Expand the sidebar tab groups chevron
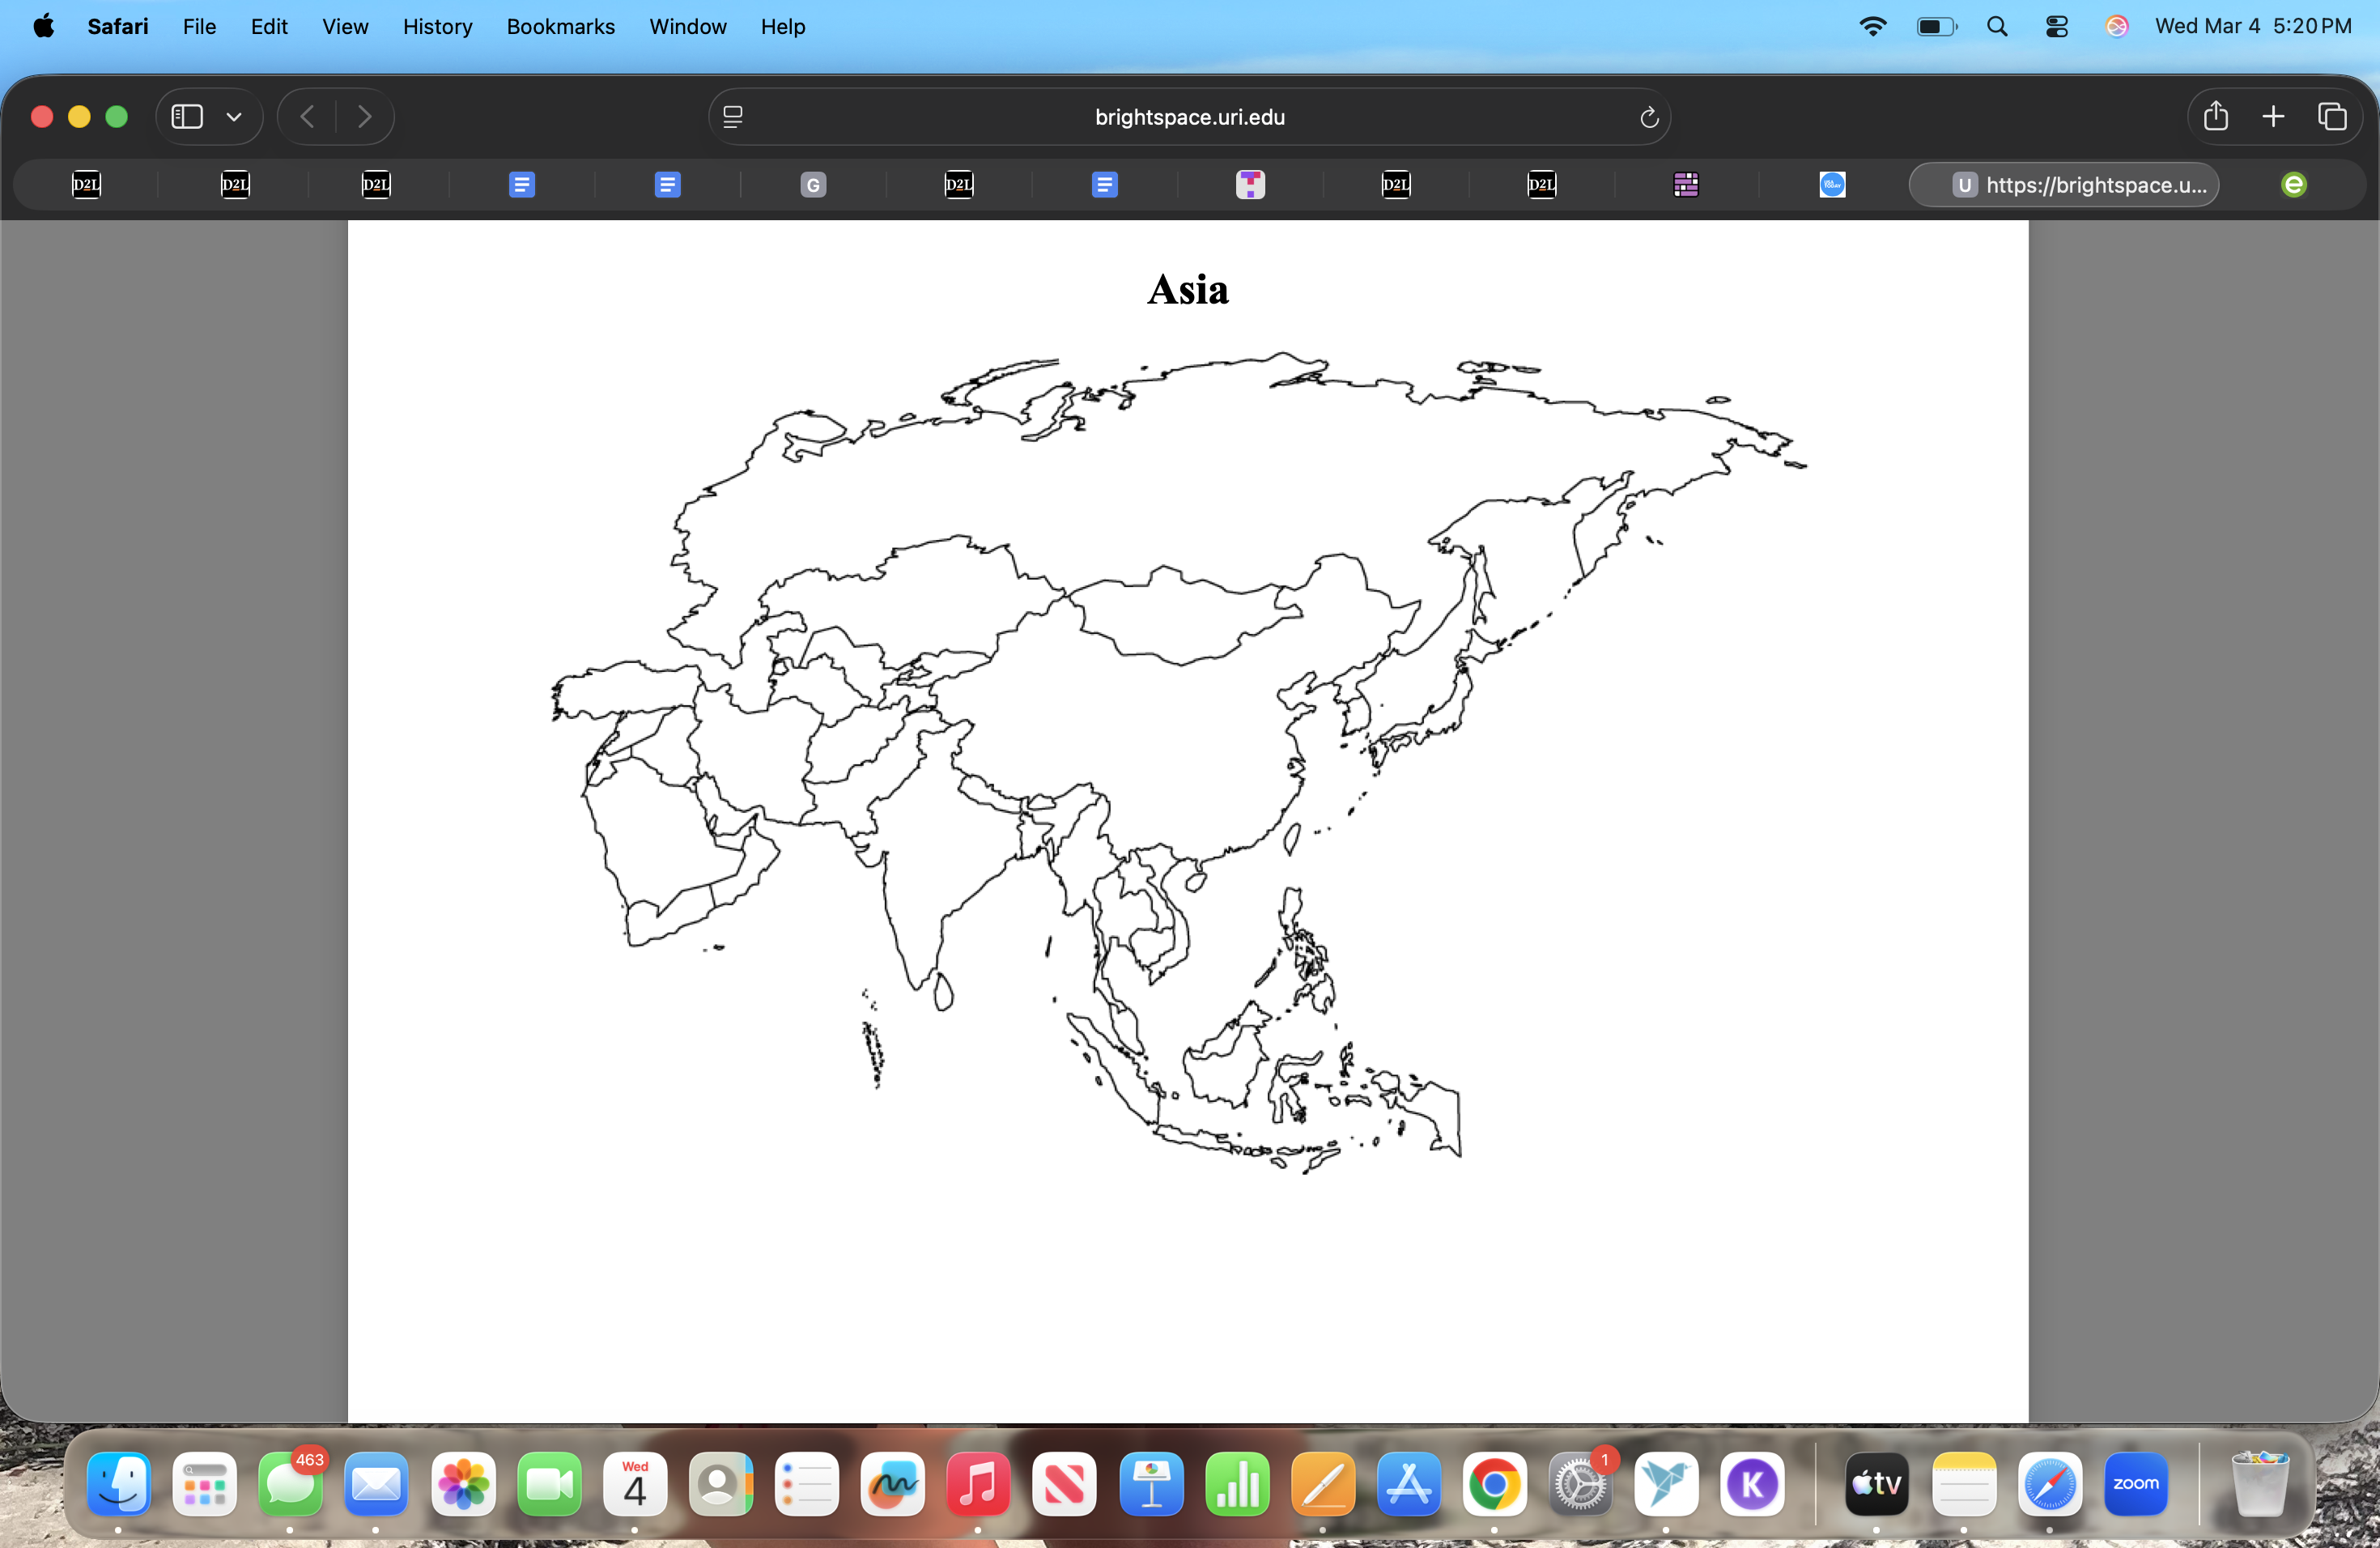This screenshot has width=2380, height=1548. (234, 117)
